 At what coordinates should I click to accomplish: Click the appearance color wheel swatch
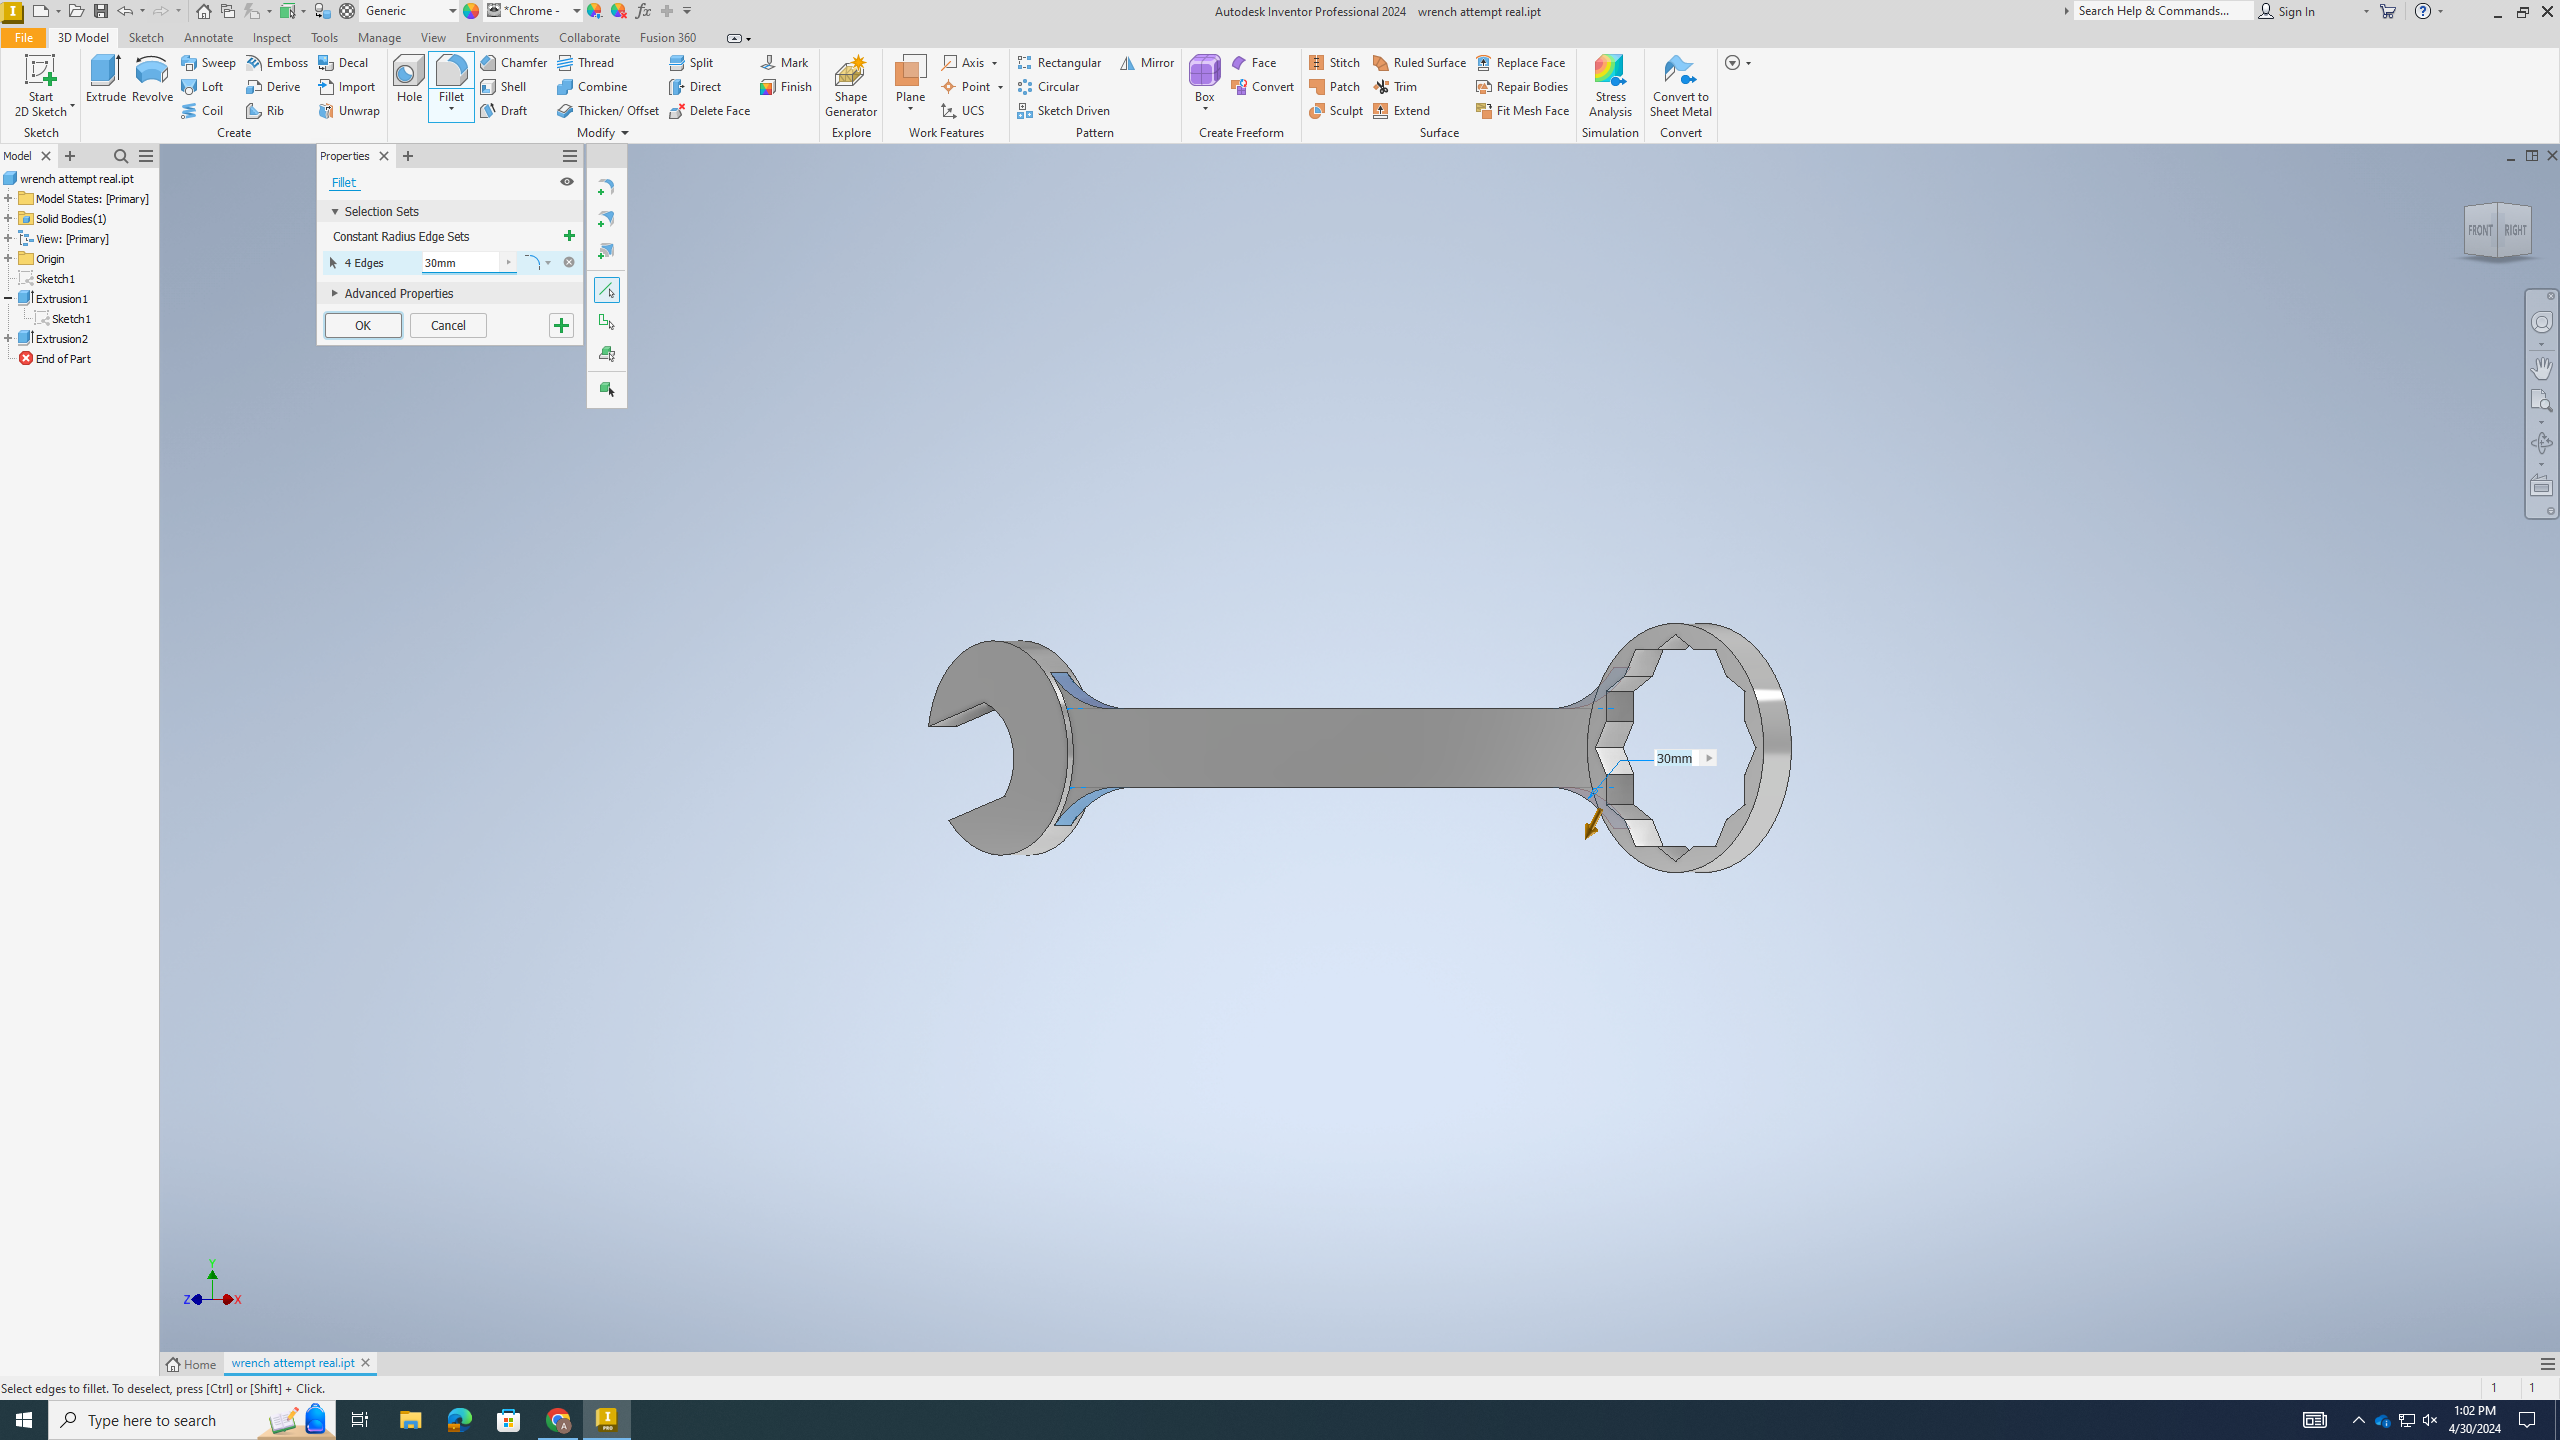(471, 11)
